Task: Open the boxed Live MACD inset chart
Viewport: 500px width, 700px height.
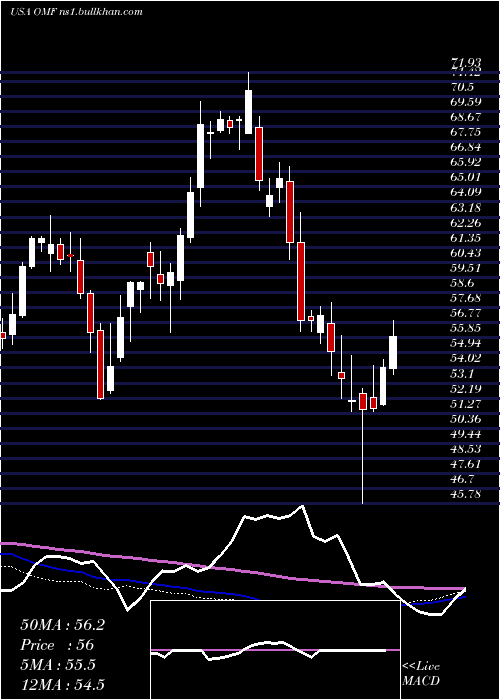Action: 275,650
